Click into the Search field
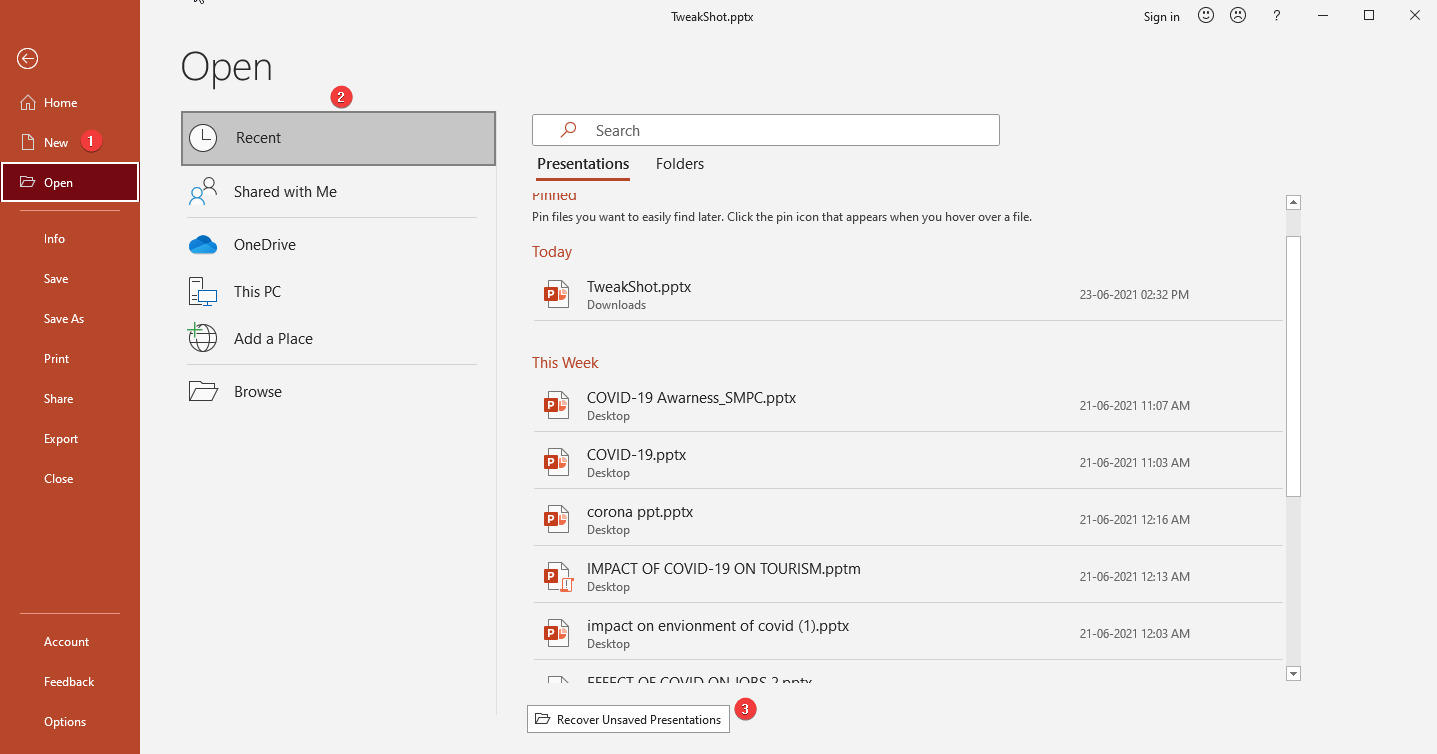 click(x=766, y=130)
